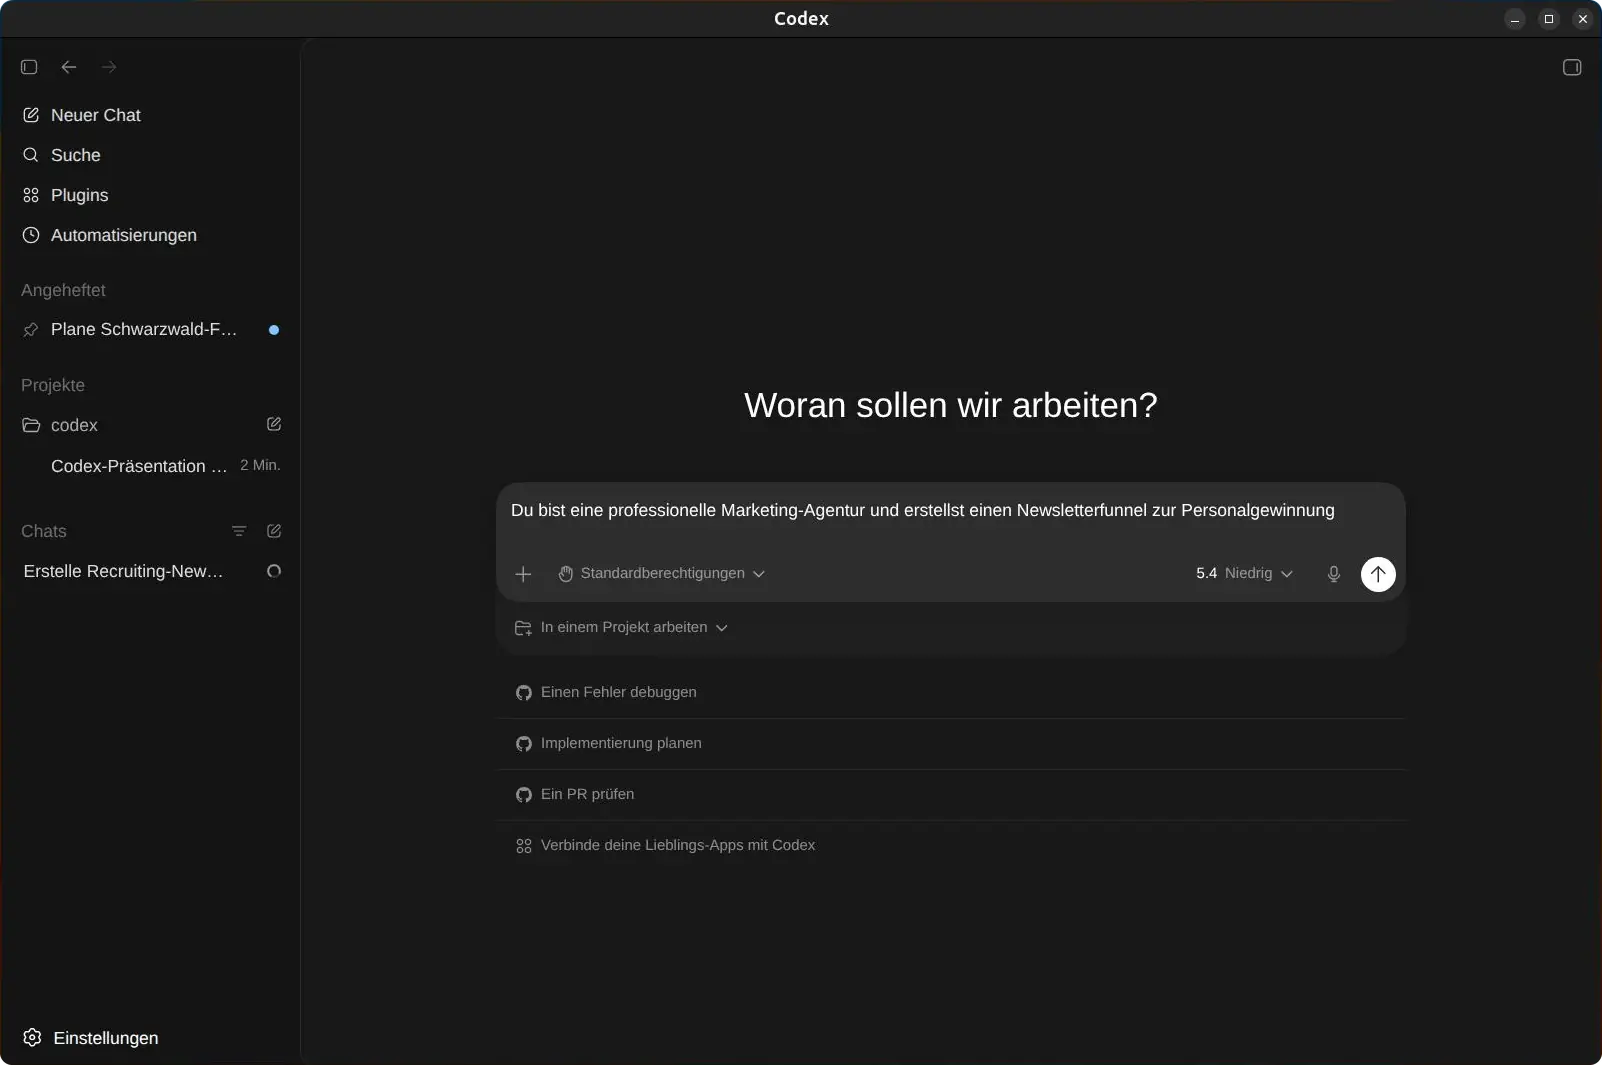Open Automatisierungen in the sidebar
Image resolution: width=1602 pixels, height=1065 pixels.
150,235
